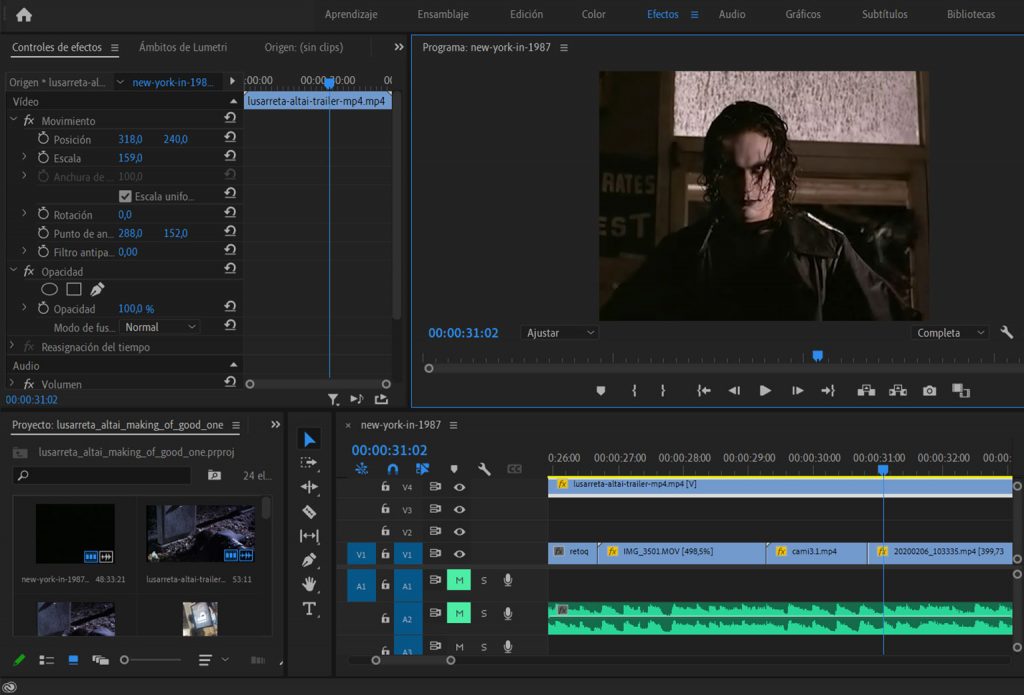Reset the Escala parameter
This screenshot has height=695, width=1024.
point(230,155)
